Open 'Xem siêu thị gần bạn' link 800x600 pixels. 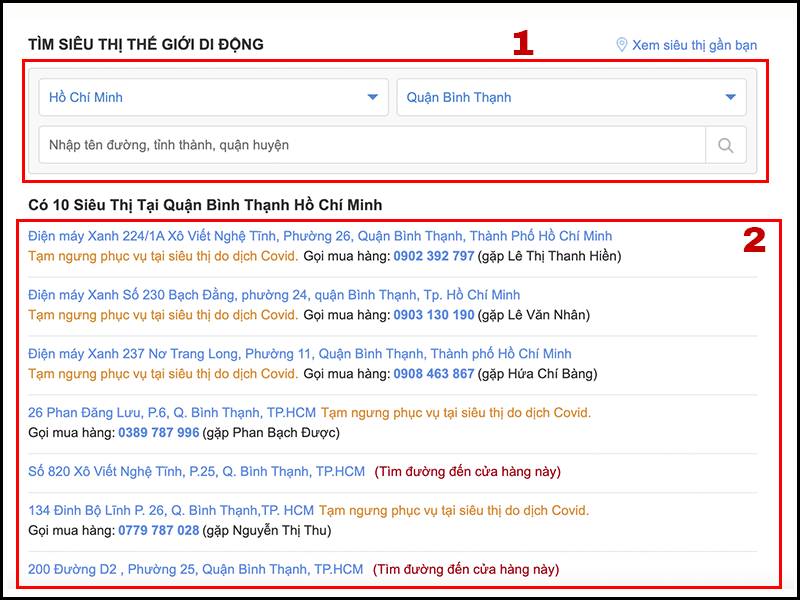click(x=694, y=45)
